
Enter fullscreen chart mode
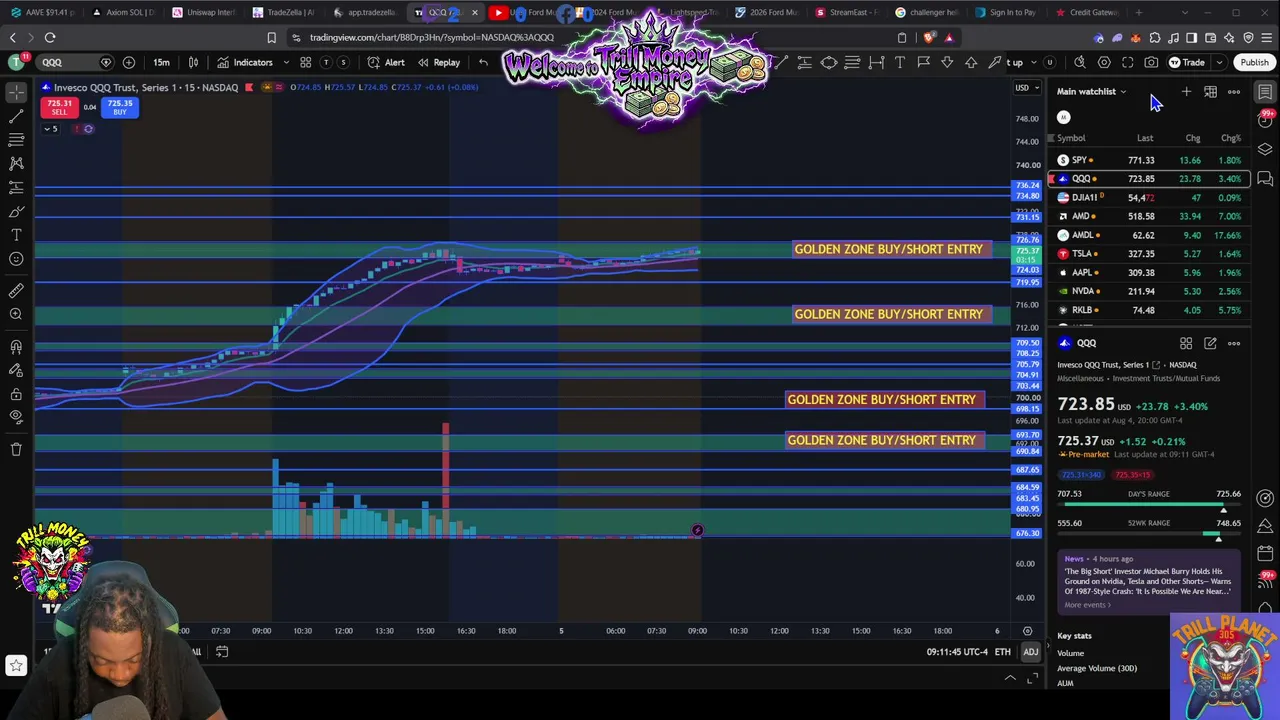pos(1128,62)
